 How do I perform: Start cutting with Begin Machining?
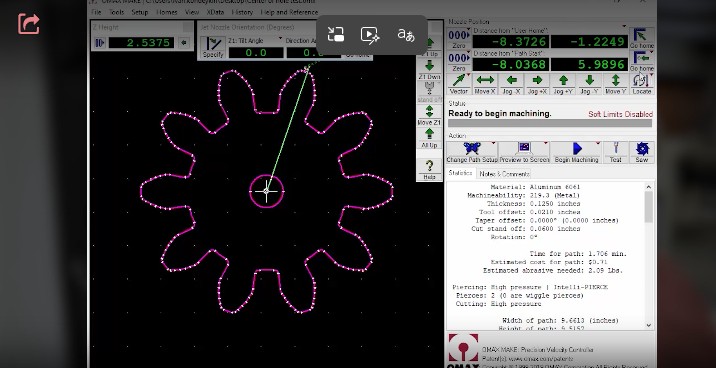point(576,152)
